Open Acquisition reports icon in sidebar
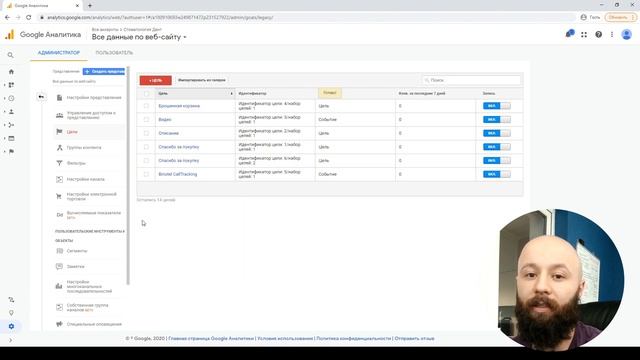 [x=11, y=125]
